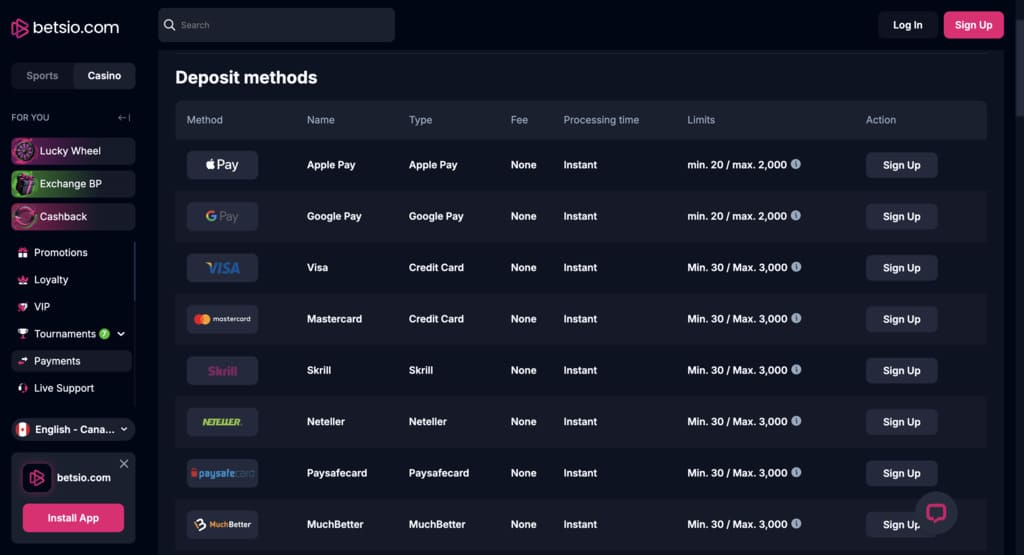1024x555 pixels.
Task: Click the Limits column header
Action: (x=701, y=120)
